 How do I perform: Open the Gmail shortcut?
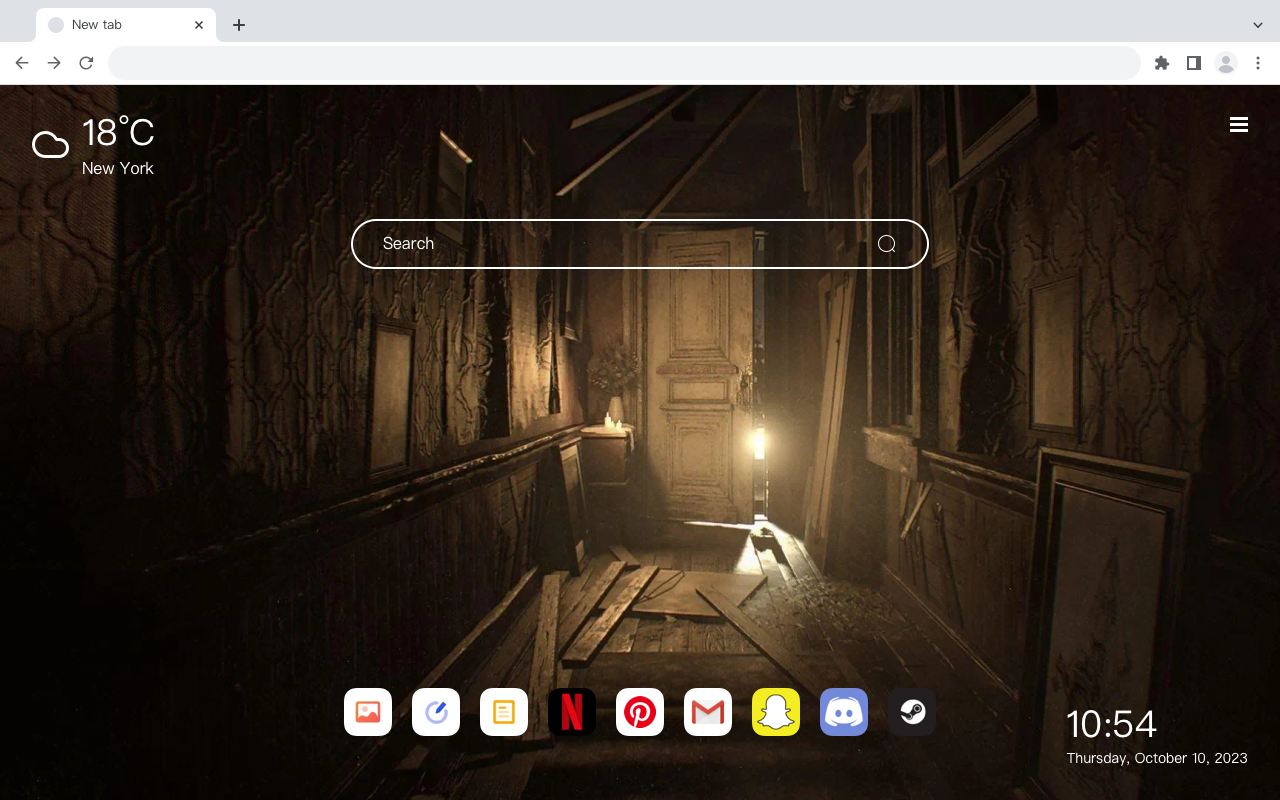point(708,712)
